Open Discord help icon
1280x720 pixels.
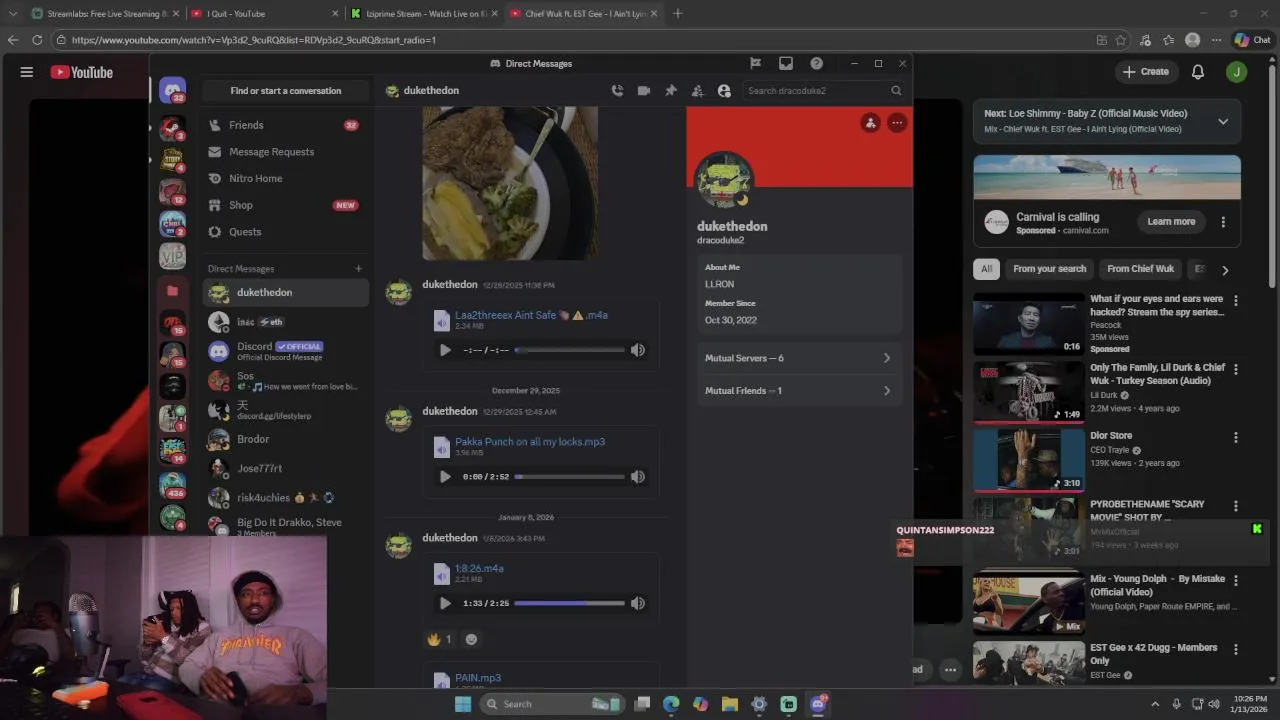(817, 63)
